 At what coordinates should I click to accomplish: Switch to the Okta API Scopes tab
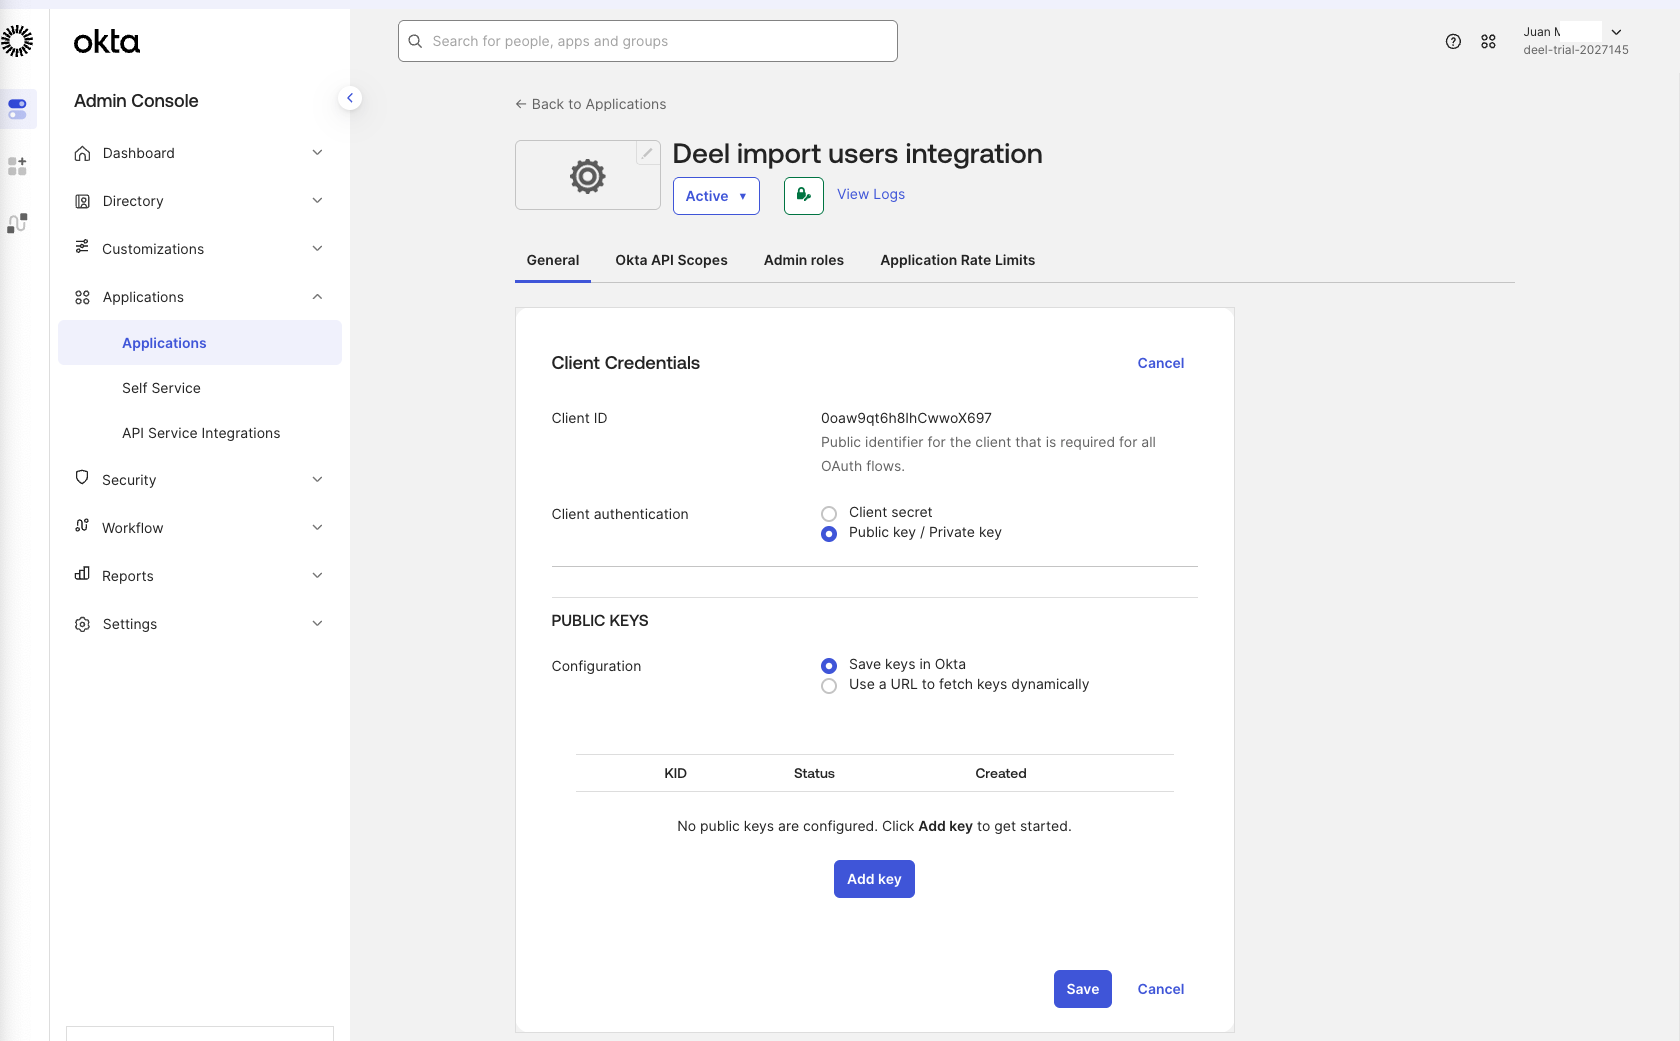coord(671,260)
